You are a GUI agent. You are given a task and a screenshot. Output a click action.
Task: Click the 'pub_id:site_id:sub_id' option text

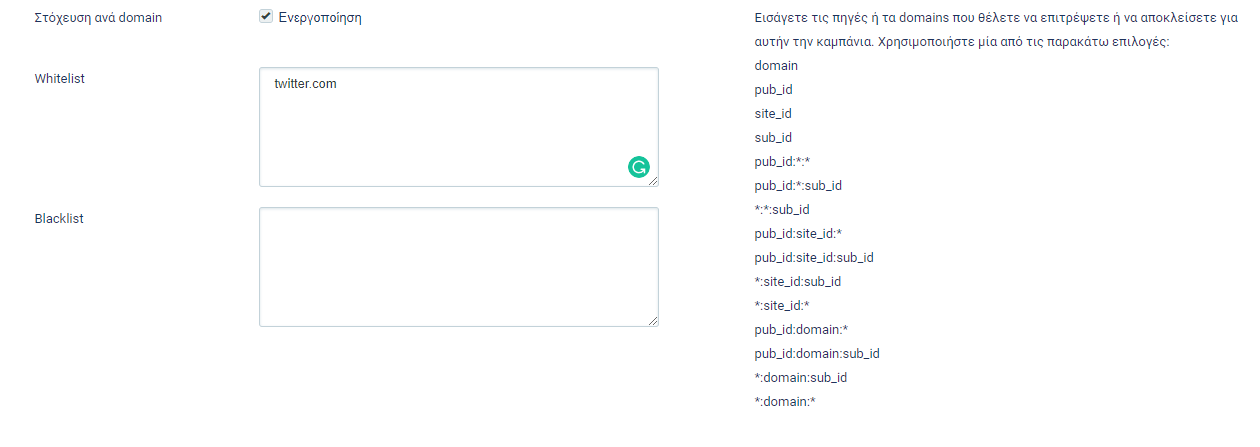pyautogui.click(x=814, y=257)
